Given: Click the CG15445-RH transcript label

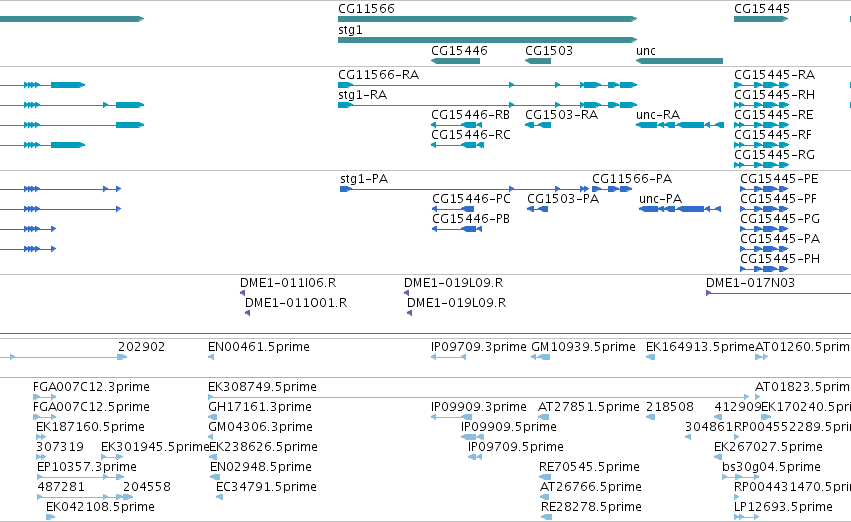Looking at the screenshot, I should [774, 94].
